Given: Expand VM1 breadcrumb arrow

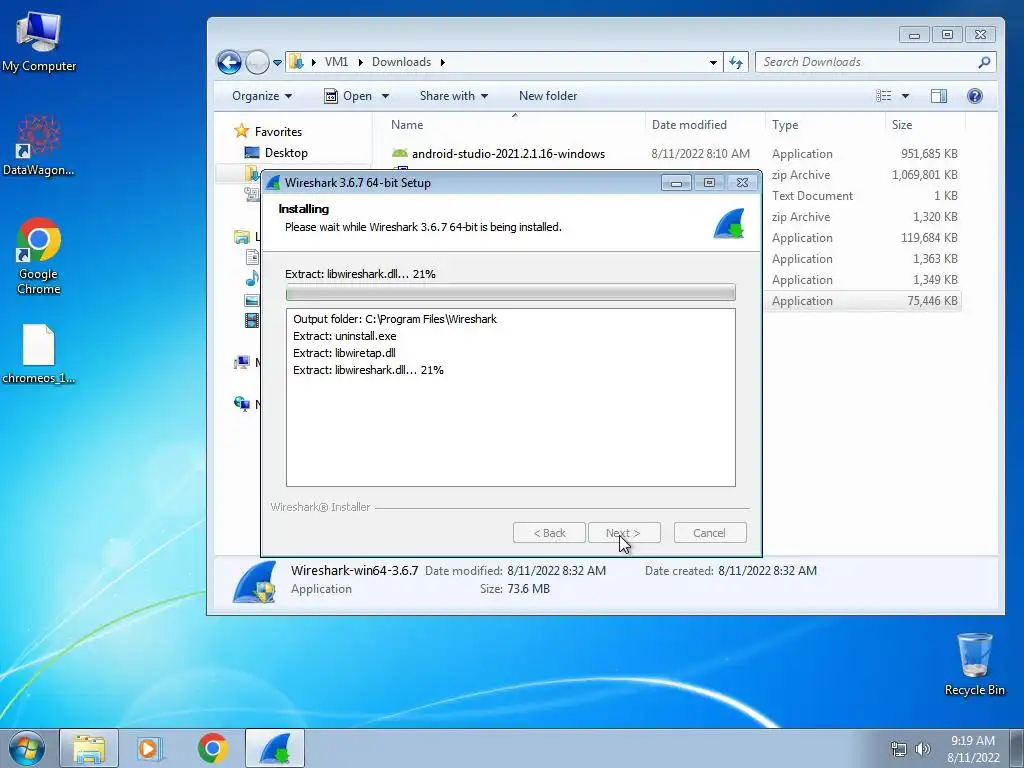Looking at the screenshot, I should (x=360, y=62).
